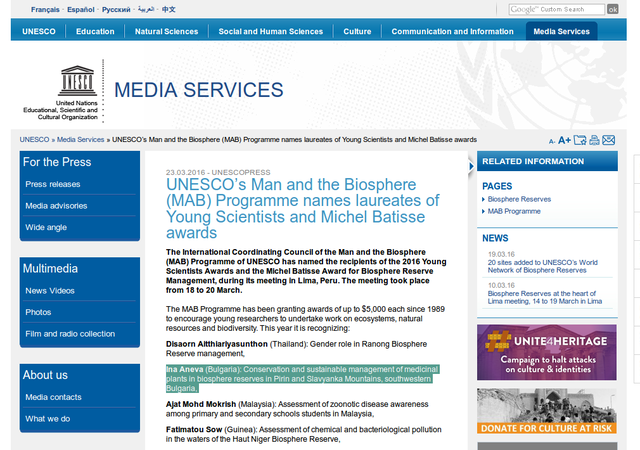Click the bookmark page folder icon

point(580,140)
